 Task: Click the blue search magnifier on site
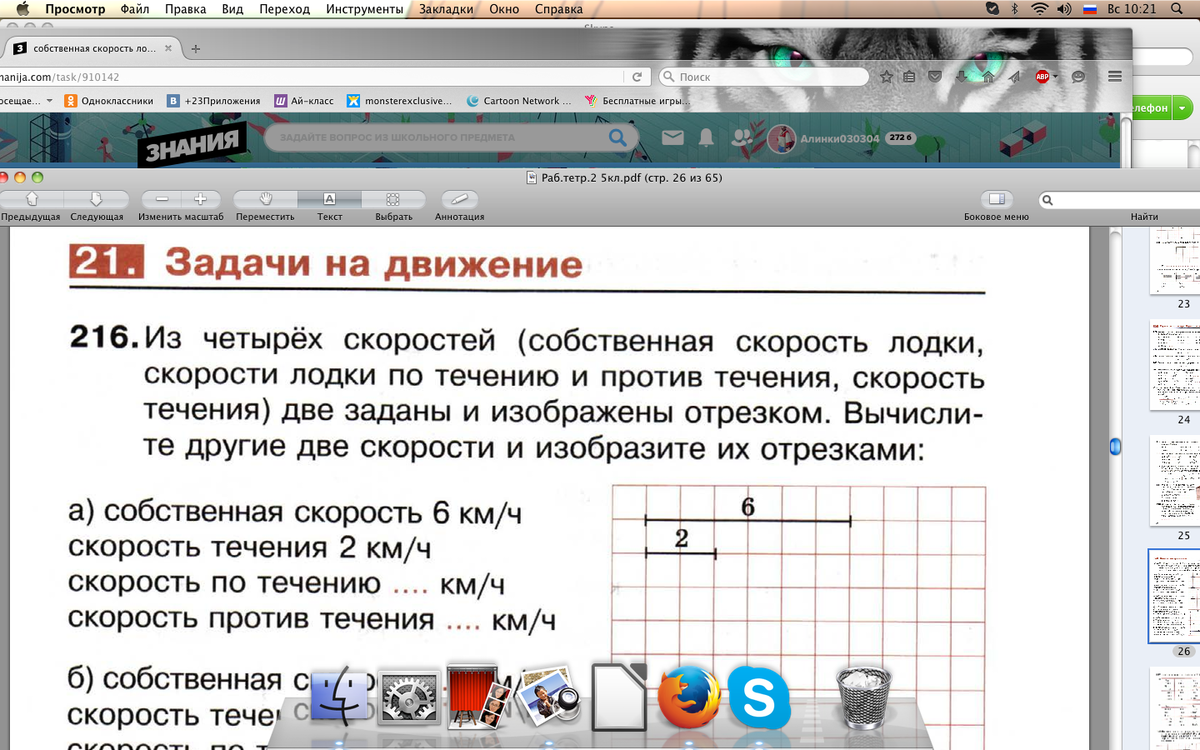[619, 137]
